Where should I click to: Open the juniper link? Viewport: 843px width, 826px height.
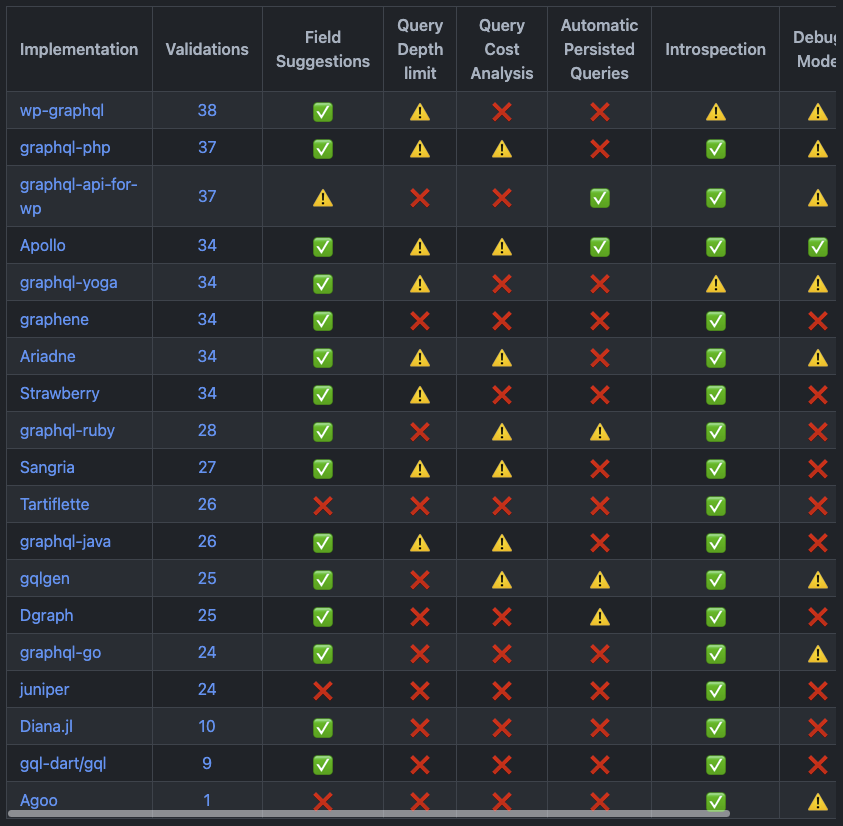[x=45, y=690]
